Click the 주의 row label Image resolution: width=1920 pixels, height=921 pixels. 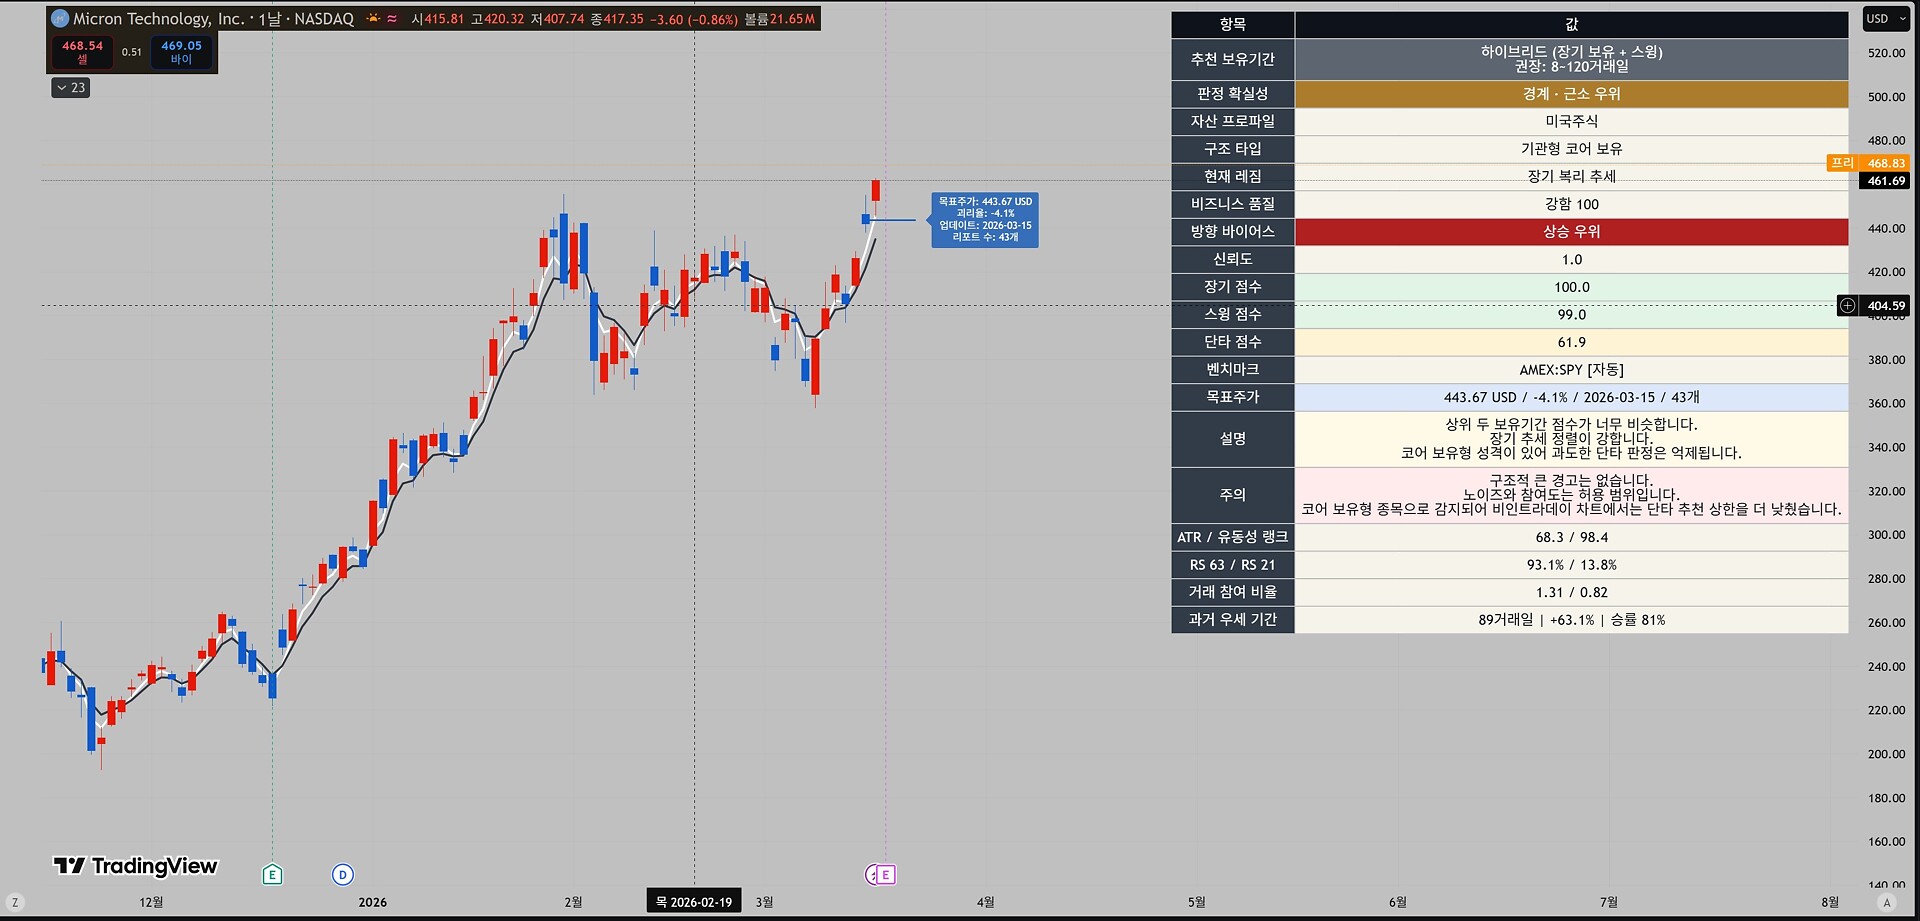1233,495
